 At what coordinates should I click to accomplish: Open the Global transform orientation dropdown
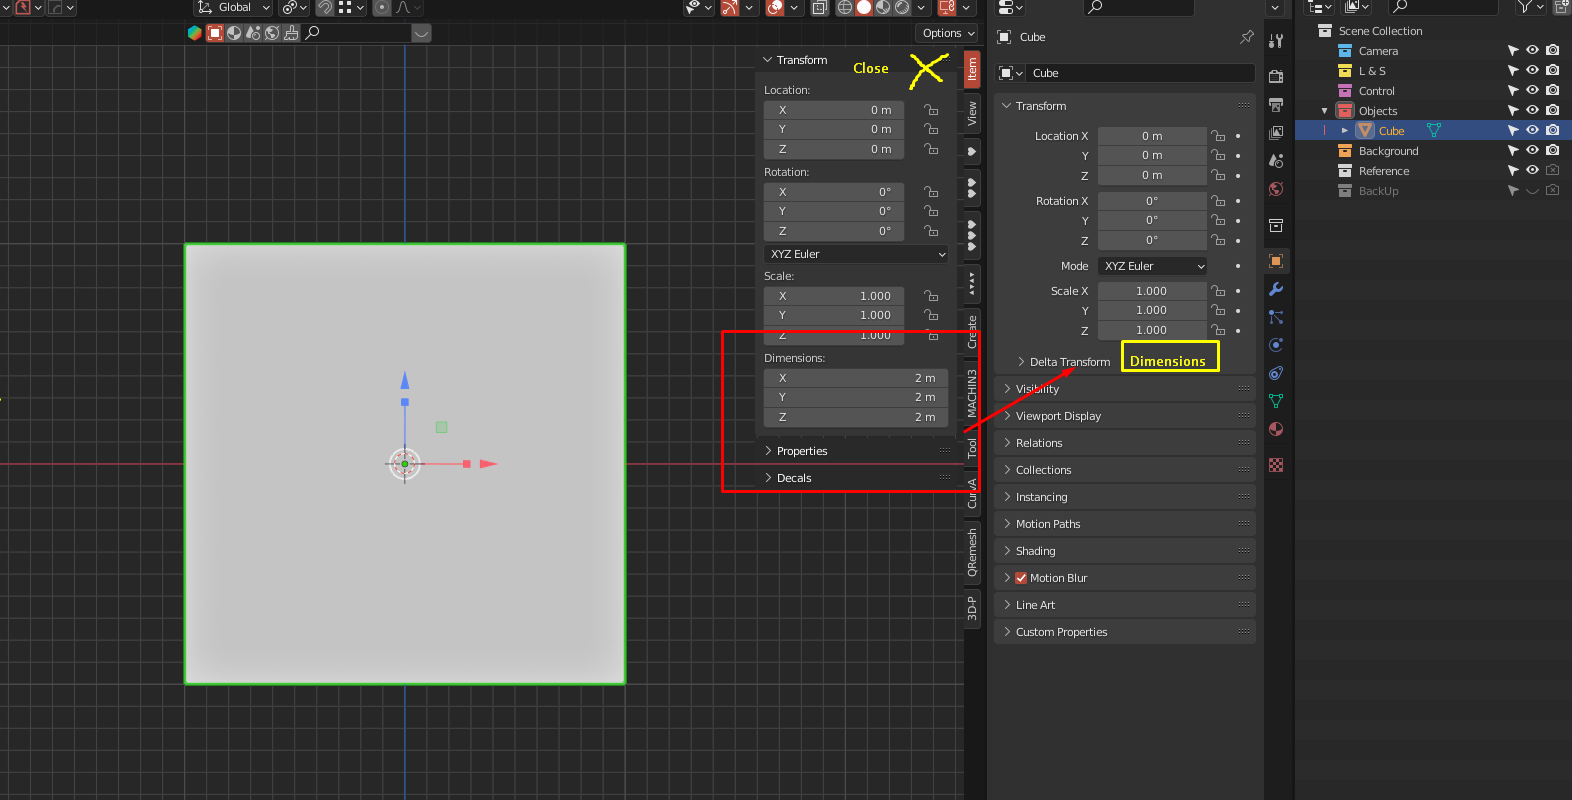pos(235,7)
